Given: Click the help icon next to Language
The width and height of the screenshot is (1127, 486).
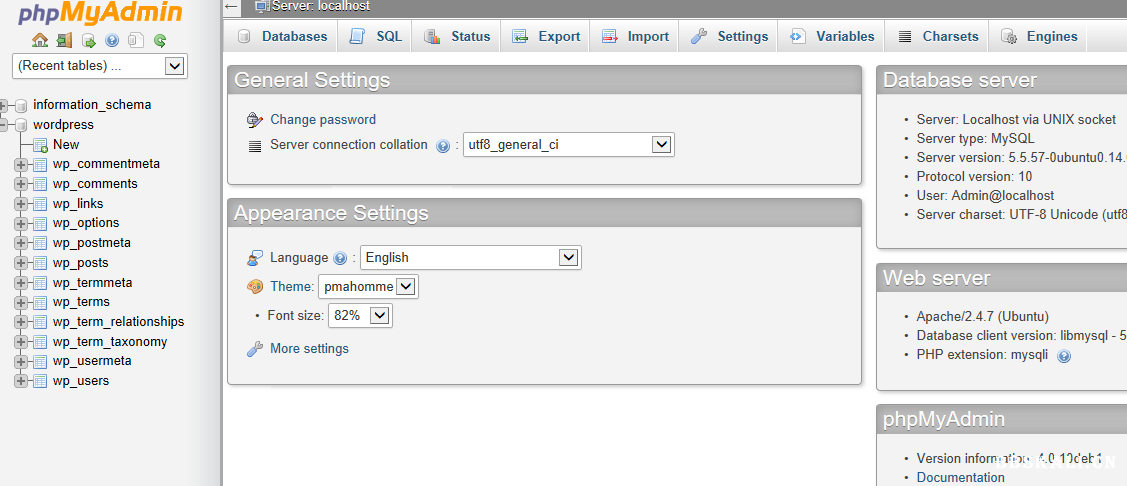Looking at the screenshot, I should tap(340, 258).
